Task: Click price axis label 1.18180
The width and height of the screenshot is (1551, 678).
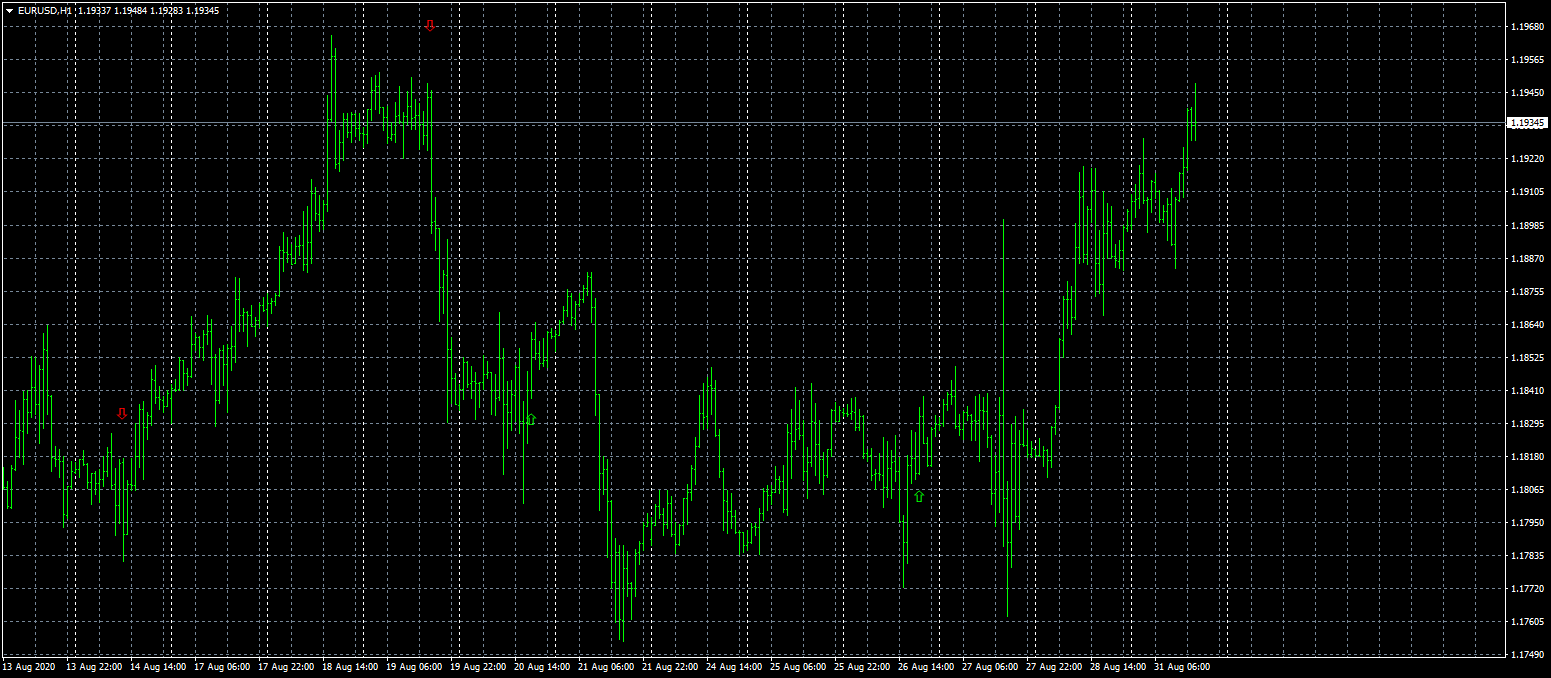Action: pyautogui.click(x=1526, y=457)
